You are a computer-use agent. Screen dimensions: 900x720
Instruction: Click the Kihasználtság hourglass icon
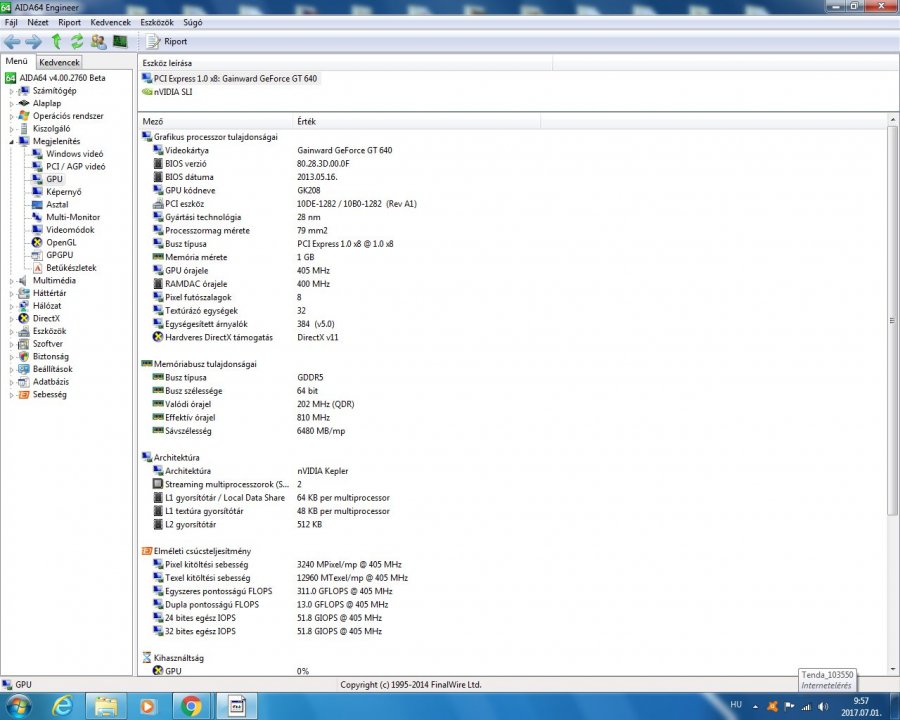click(146, 658)
